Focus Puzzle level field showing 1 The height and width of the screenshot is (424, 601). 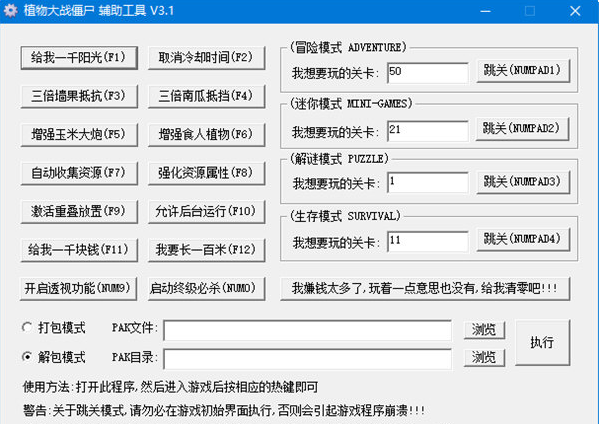(x=427, y=182)
